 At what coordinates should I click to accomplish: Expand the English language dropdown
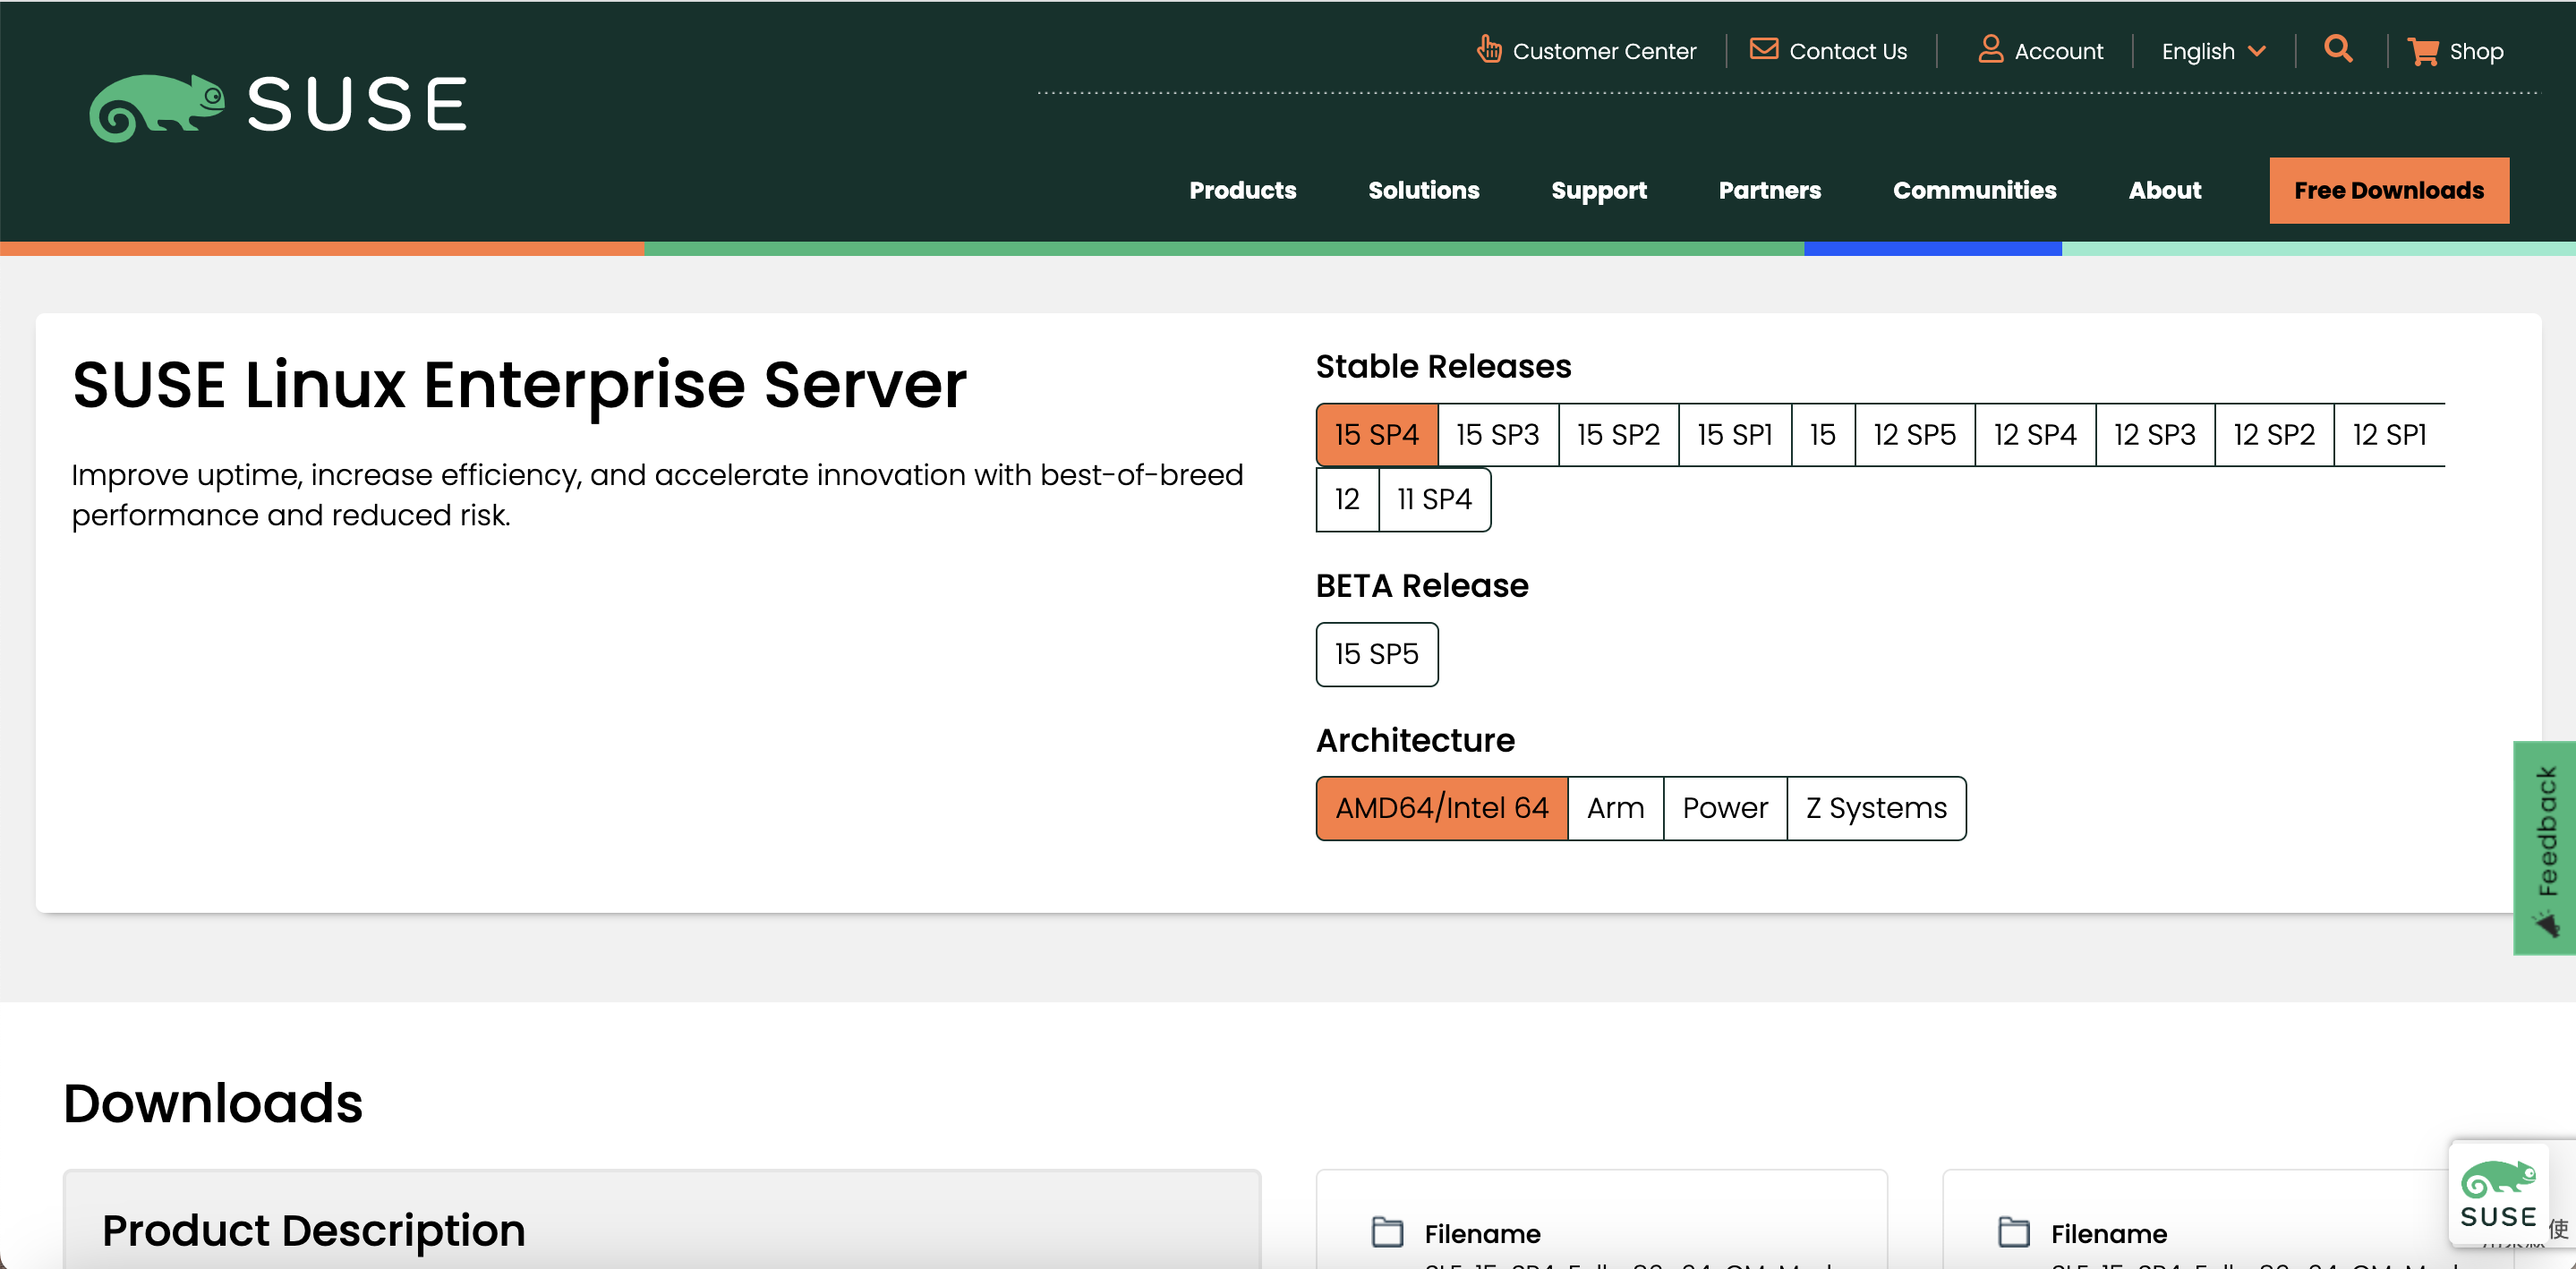click(2212, 51)
